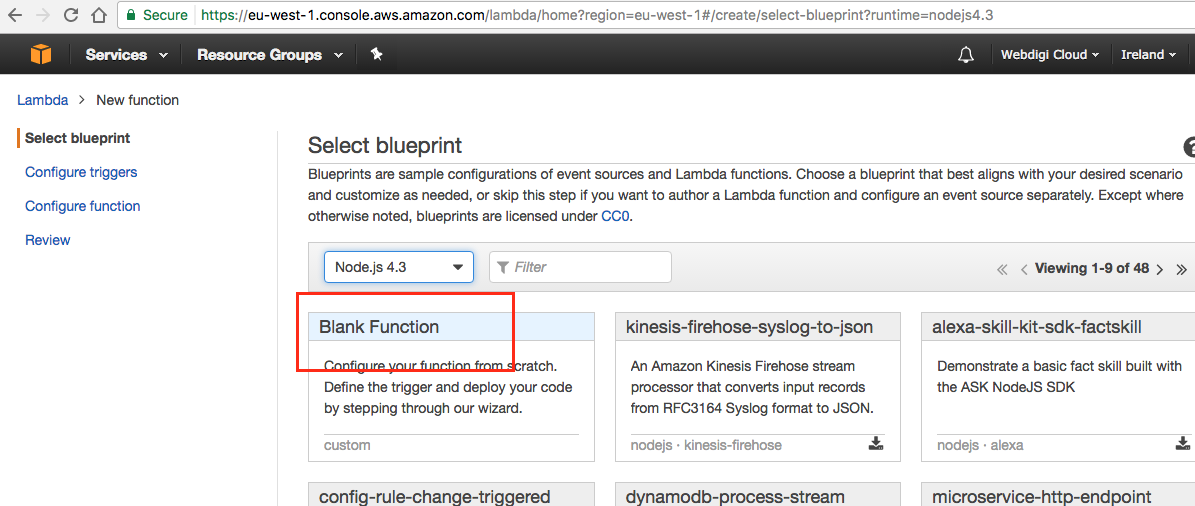This screenshot has width=1195, height=506.
Task: Download the kinesis-firehose-syslog-to-json blueprint
Action: pyautogui.click(x=876, y=444)
